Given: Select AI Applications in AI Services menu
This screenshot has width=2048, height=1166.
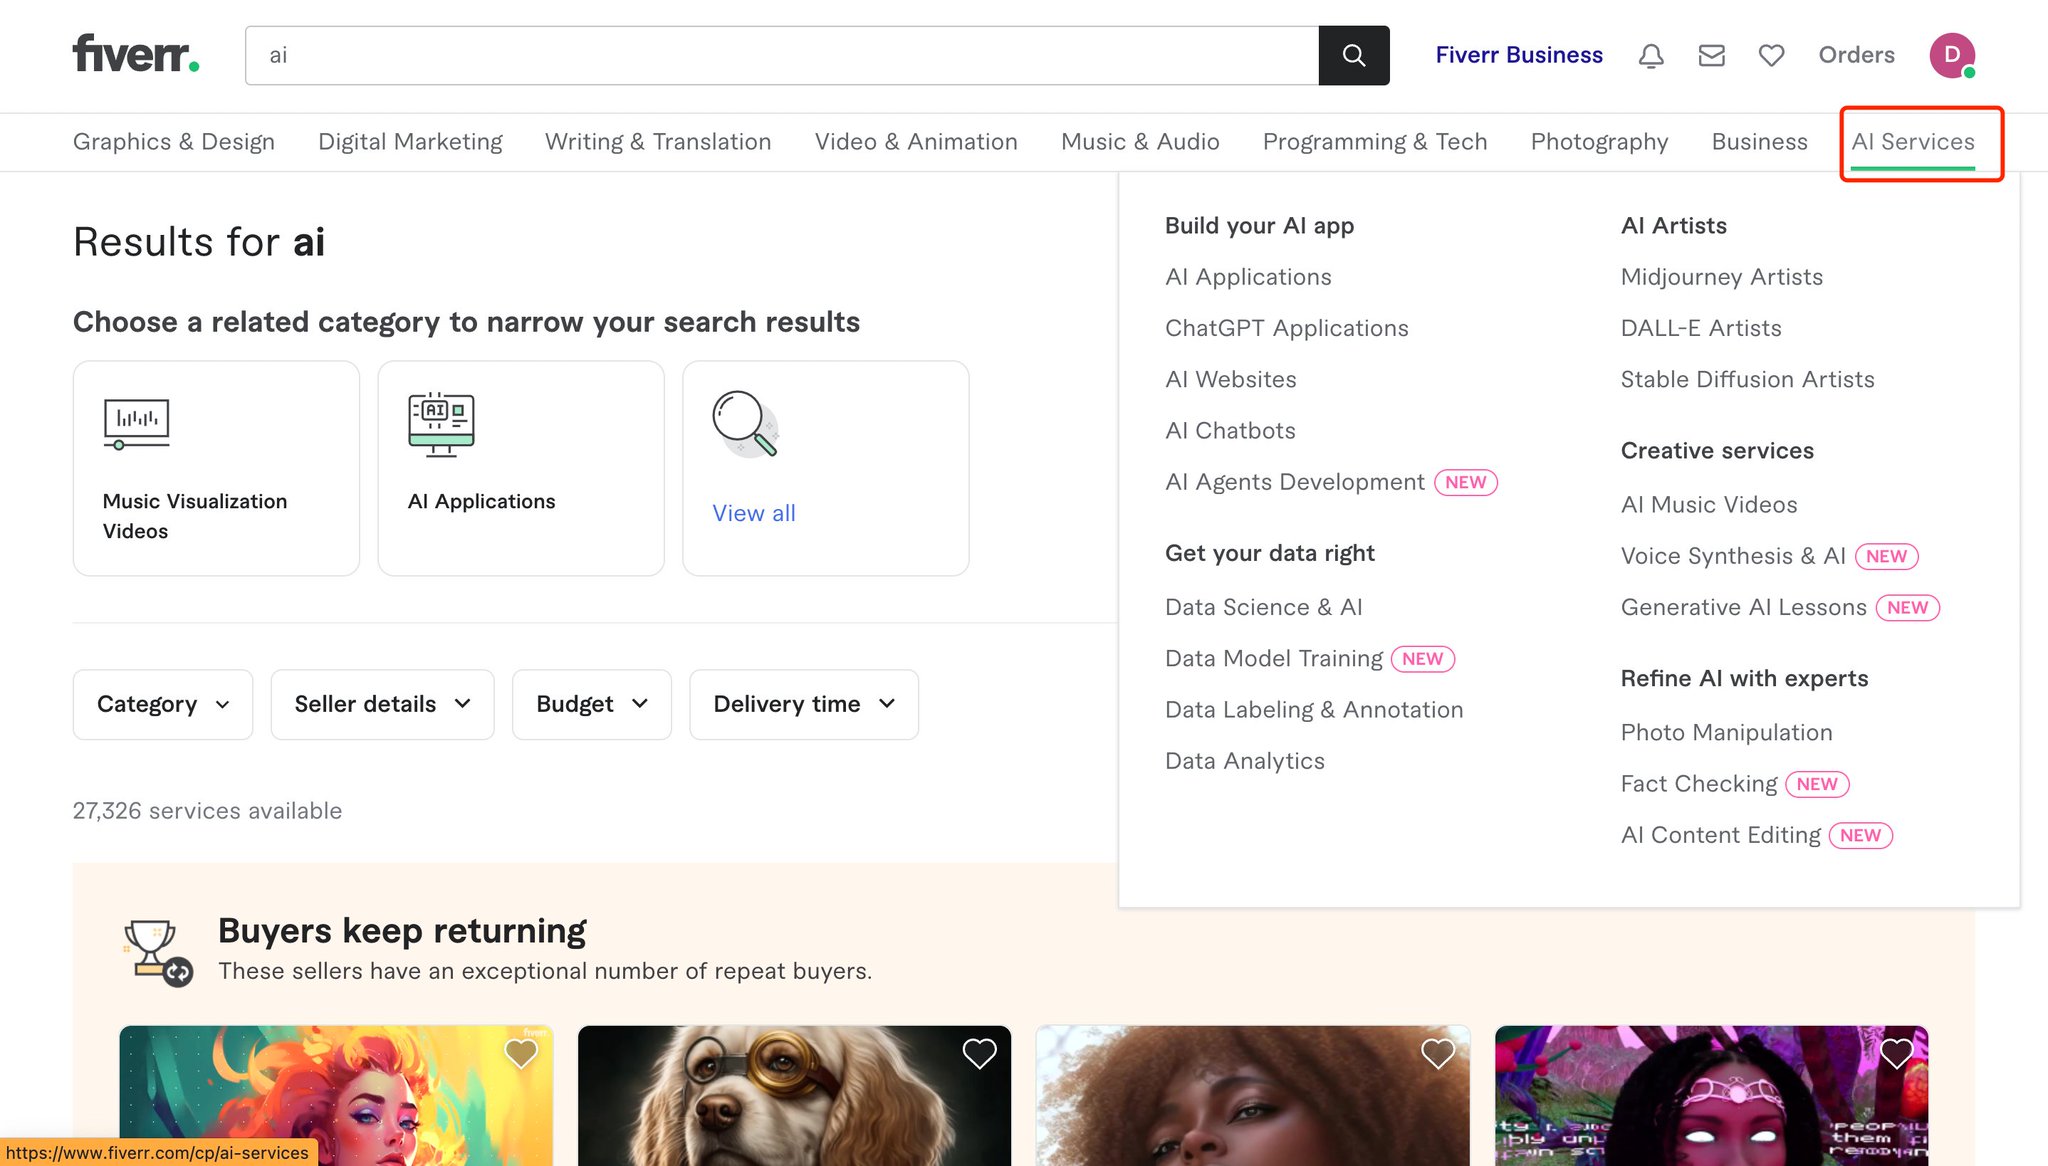Looking at the screenshot, I should [x=1248, y=277].
